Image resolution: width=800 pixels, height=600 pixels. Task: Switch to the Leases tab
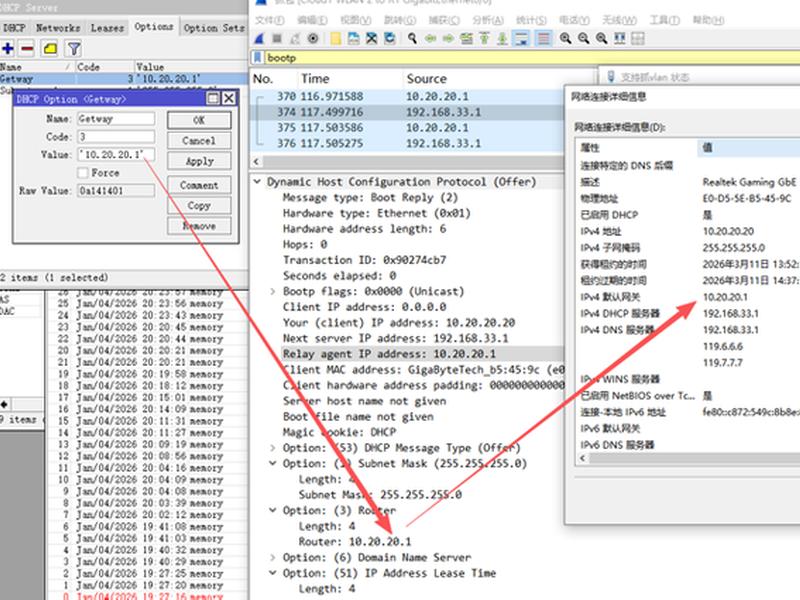pyautogui.click(x=108, y=28)
